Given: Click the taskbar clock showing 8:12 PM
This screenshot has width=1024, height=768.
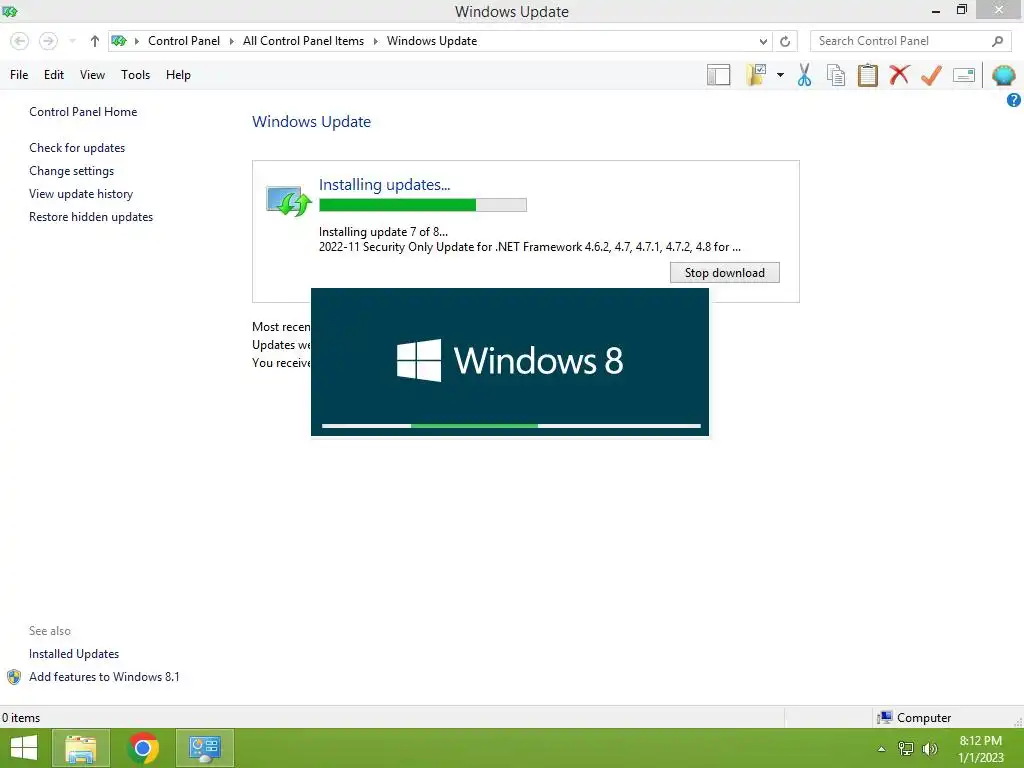Looking at the screenshot, I should click(980, 749).
